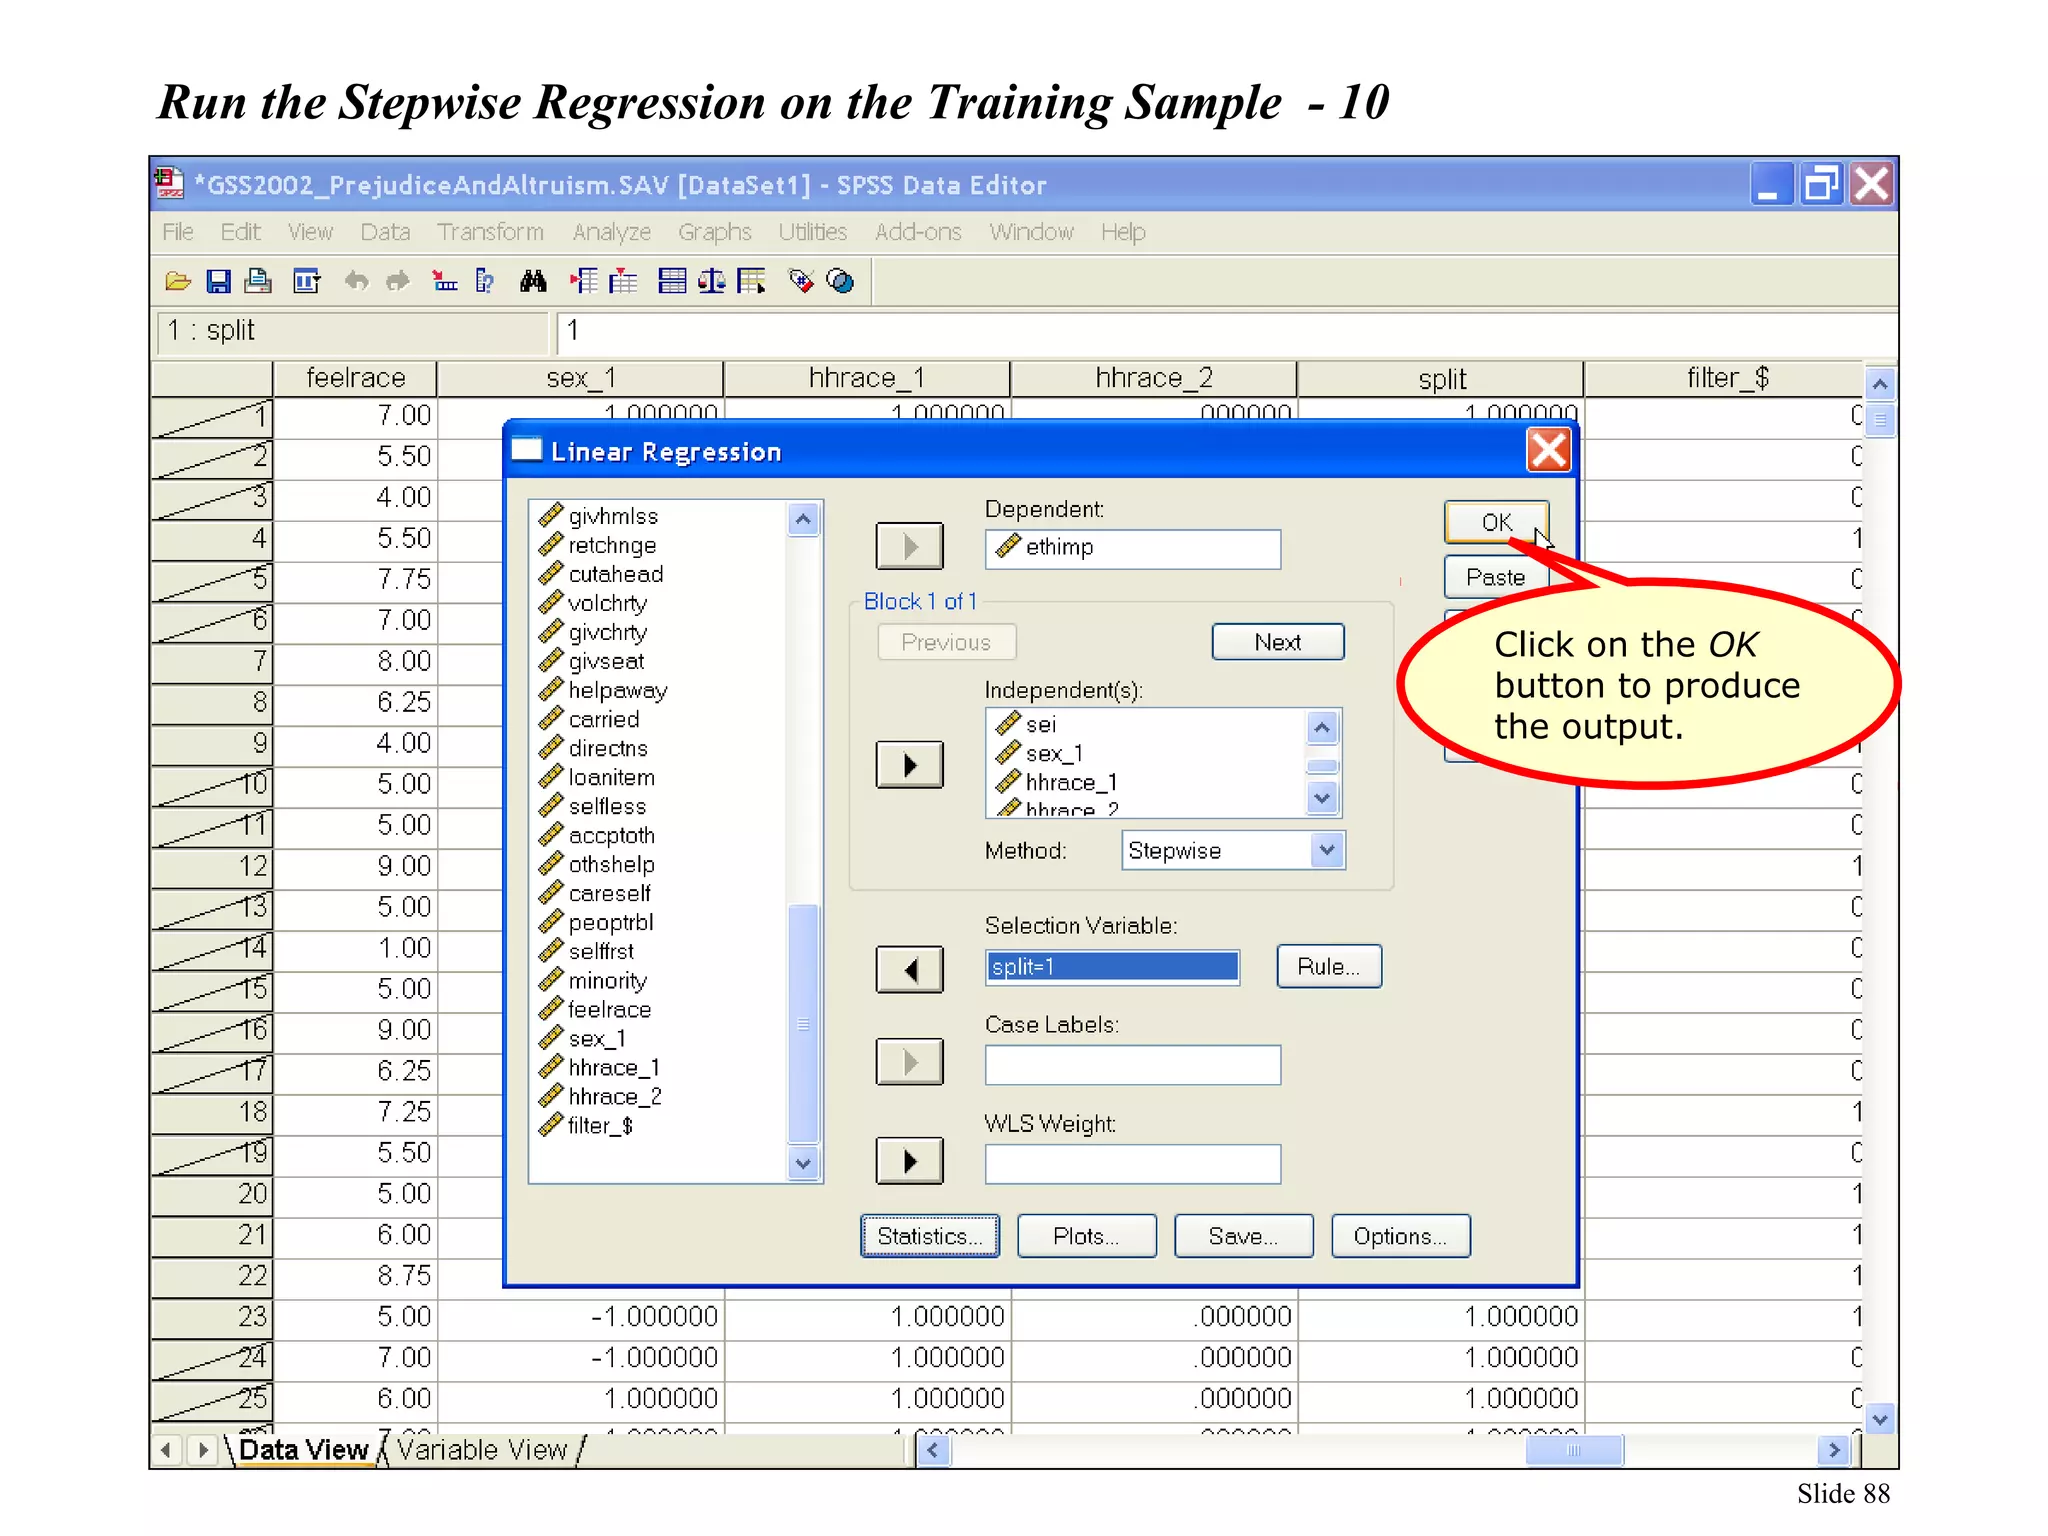Open the Utilities menu
This screenshot has width=2048, height=1536.
point(812,232)
